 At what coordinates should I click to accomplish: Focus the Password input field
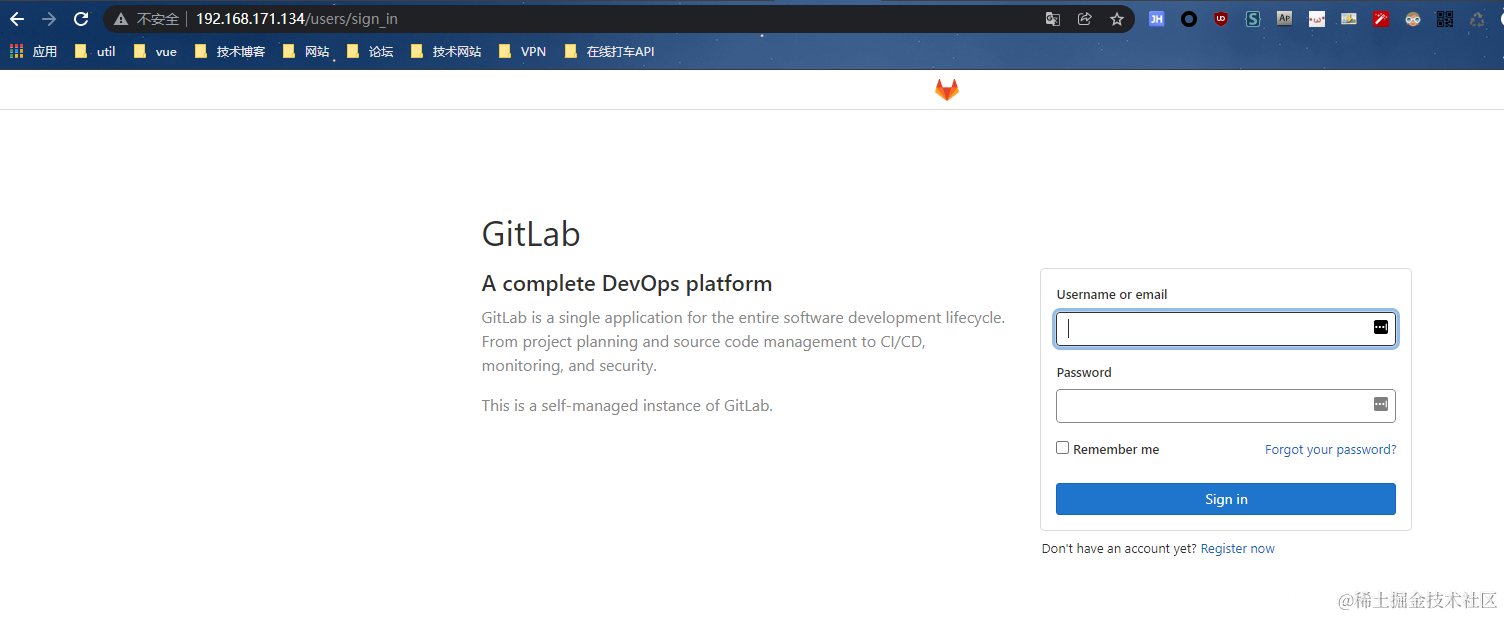click(1226, 406)
